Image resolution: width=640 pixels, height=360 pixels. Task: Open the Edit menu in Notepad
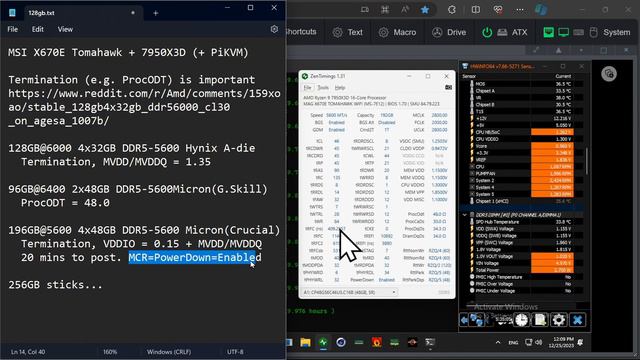(38, 29)
